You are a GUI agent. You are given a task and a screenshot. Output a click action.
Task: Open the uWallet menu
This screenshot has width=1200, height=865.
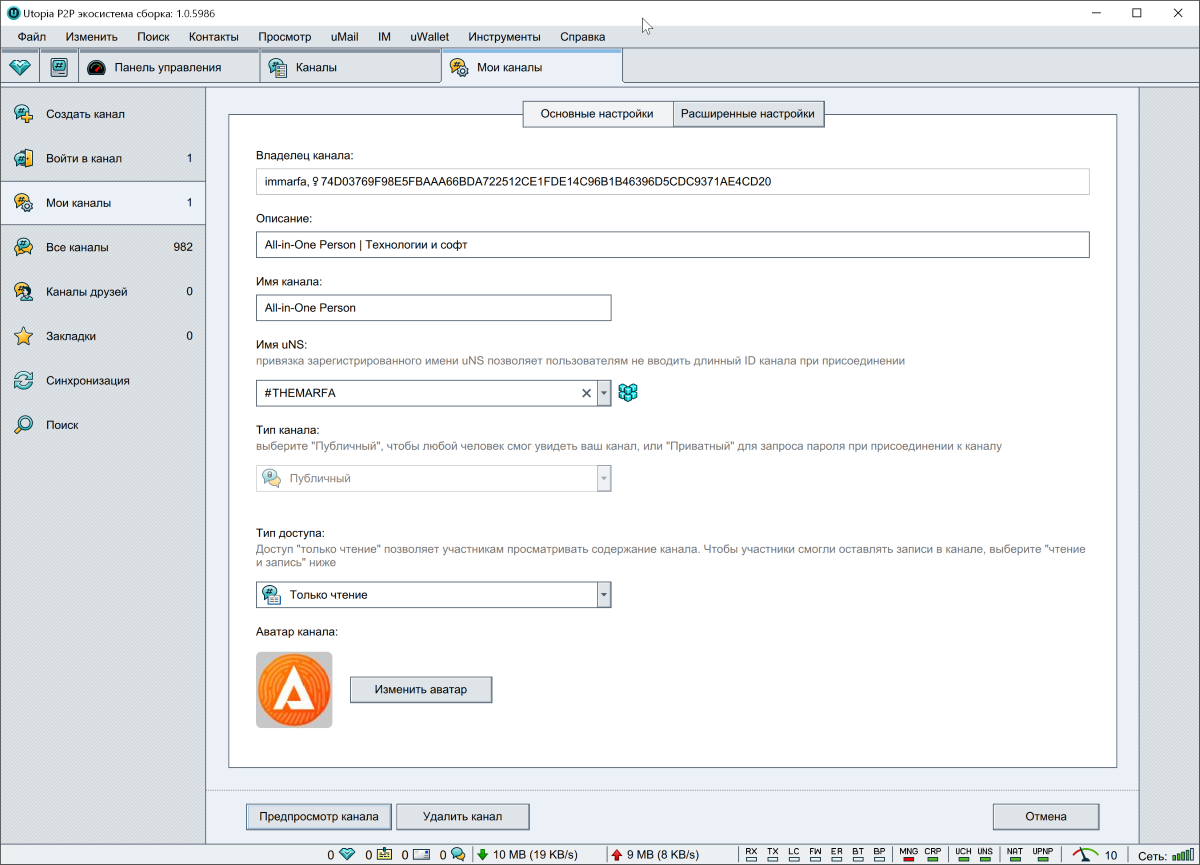[x=430, y=37]
